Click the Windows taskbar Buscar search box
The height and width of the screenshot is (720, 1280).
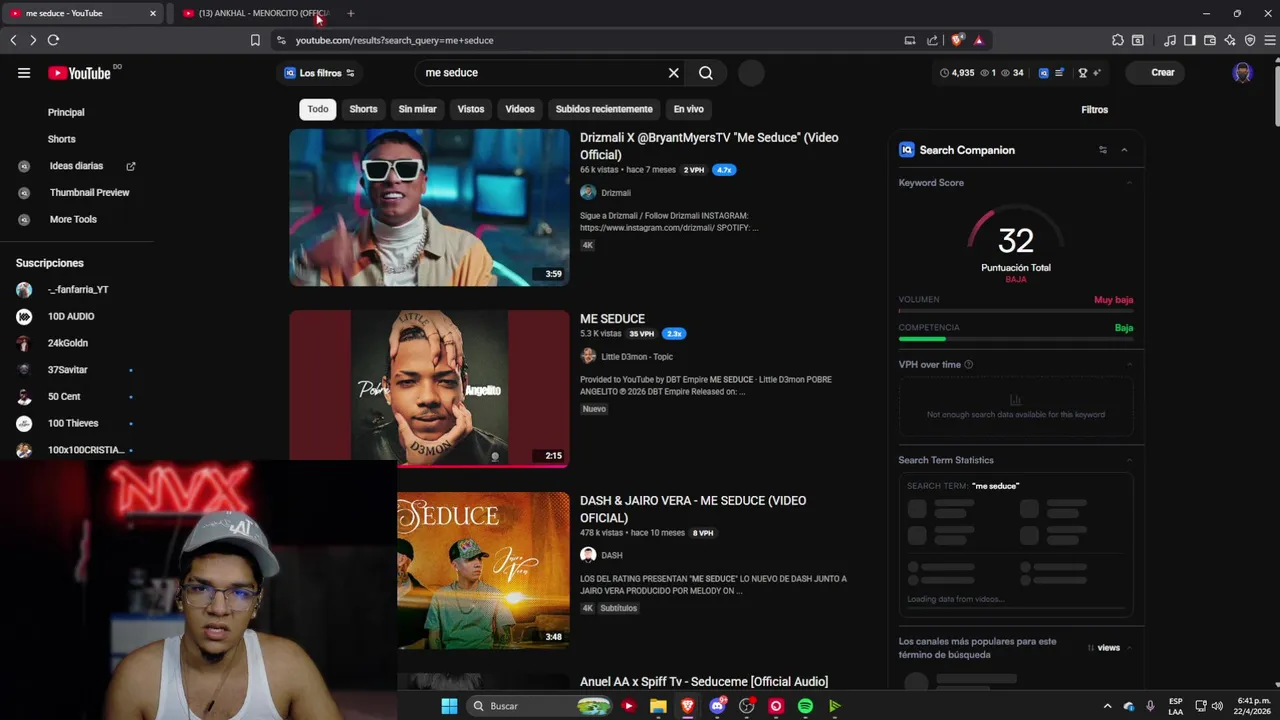click(540, 706)
